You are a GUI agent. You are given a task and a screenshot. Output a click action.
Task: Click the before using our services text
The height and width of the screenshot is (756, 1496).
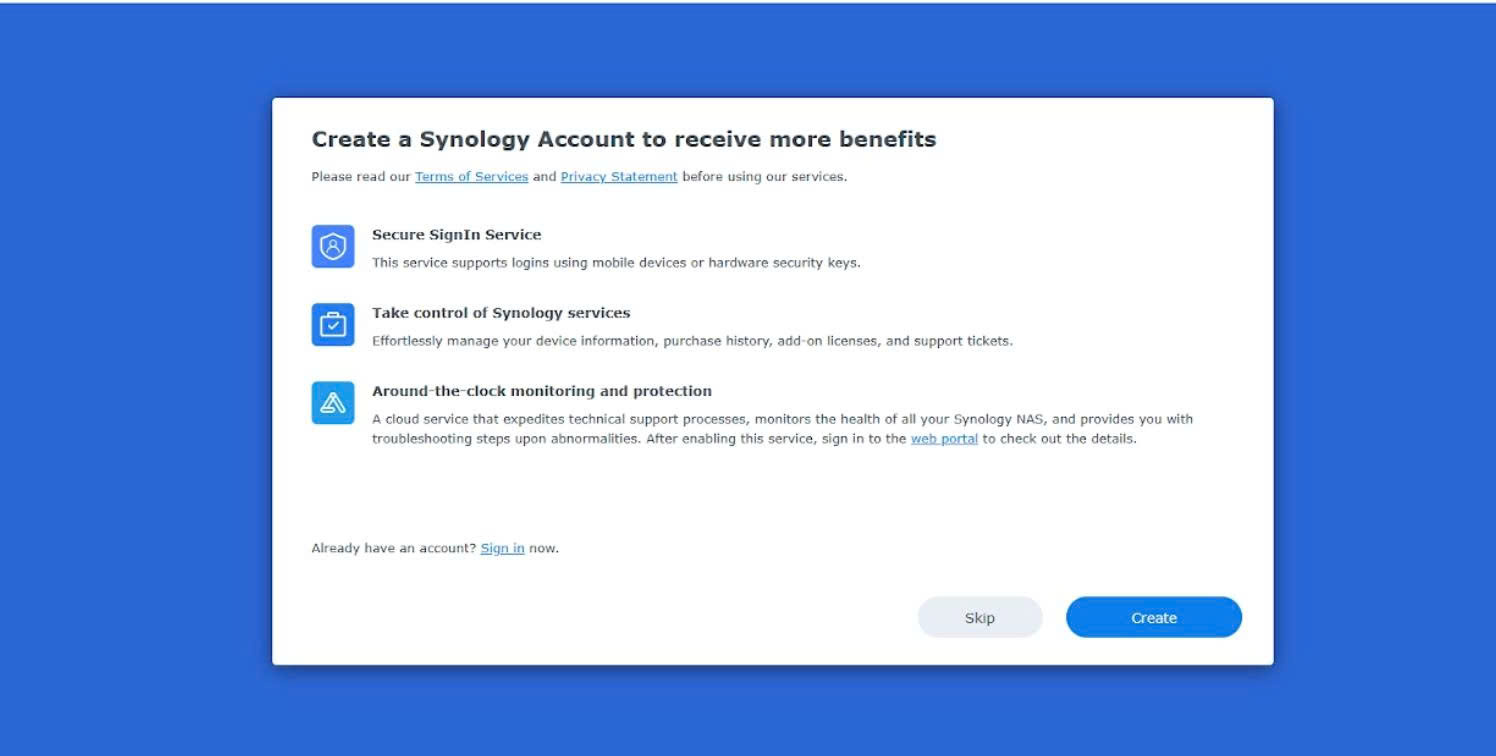coord(764,177)
